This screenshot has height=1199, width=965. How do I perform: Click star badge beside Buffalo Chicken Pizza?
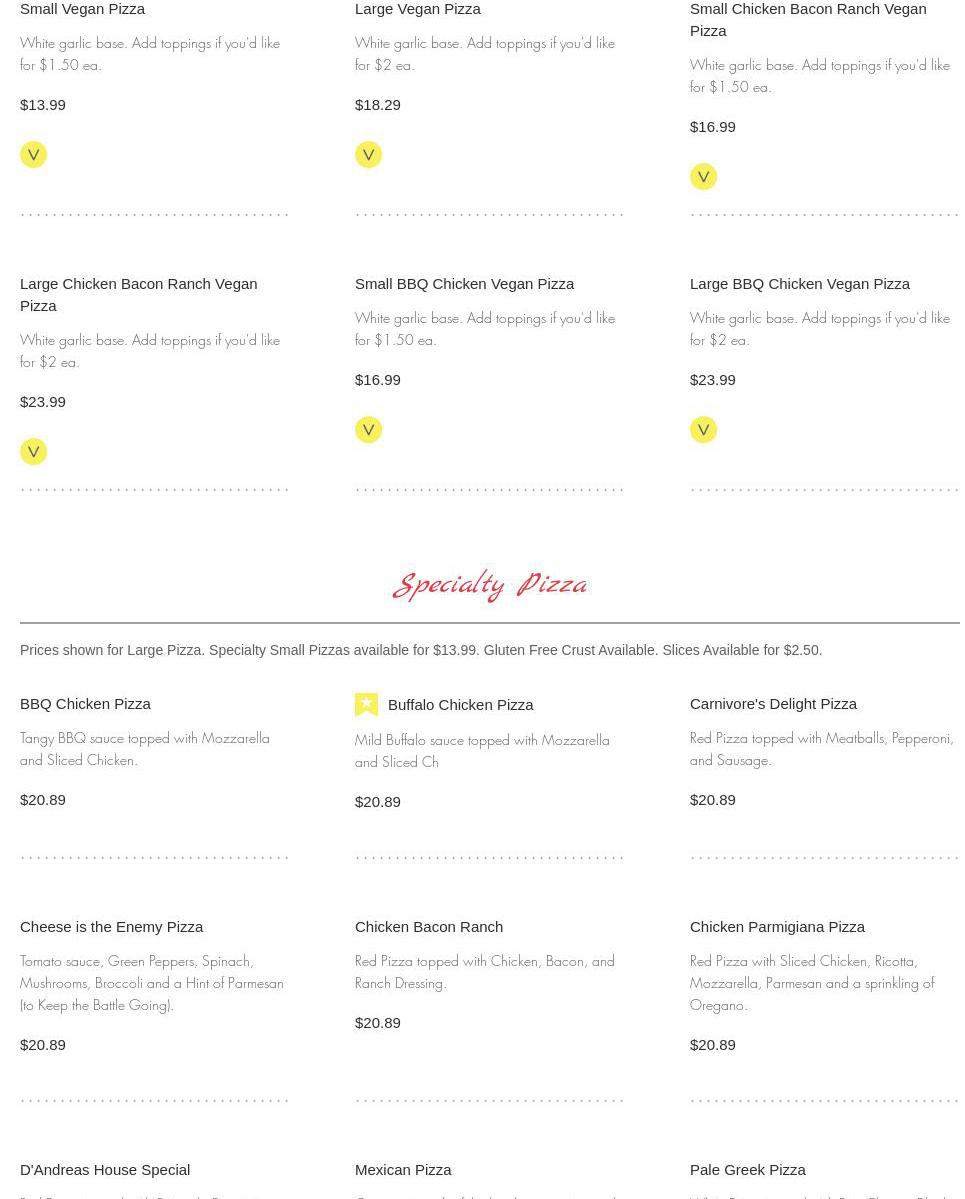(x=366, y=704)
